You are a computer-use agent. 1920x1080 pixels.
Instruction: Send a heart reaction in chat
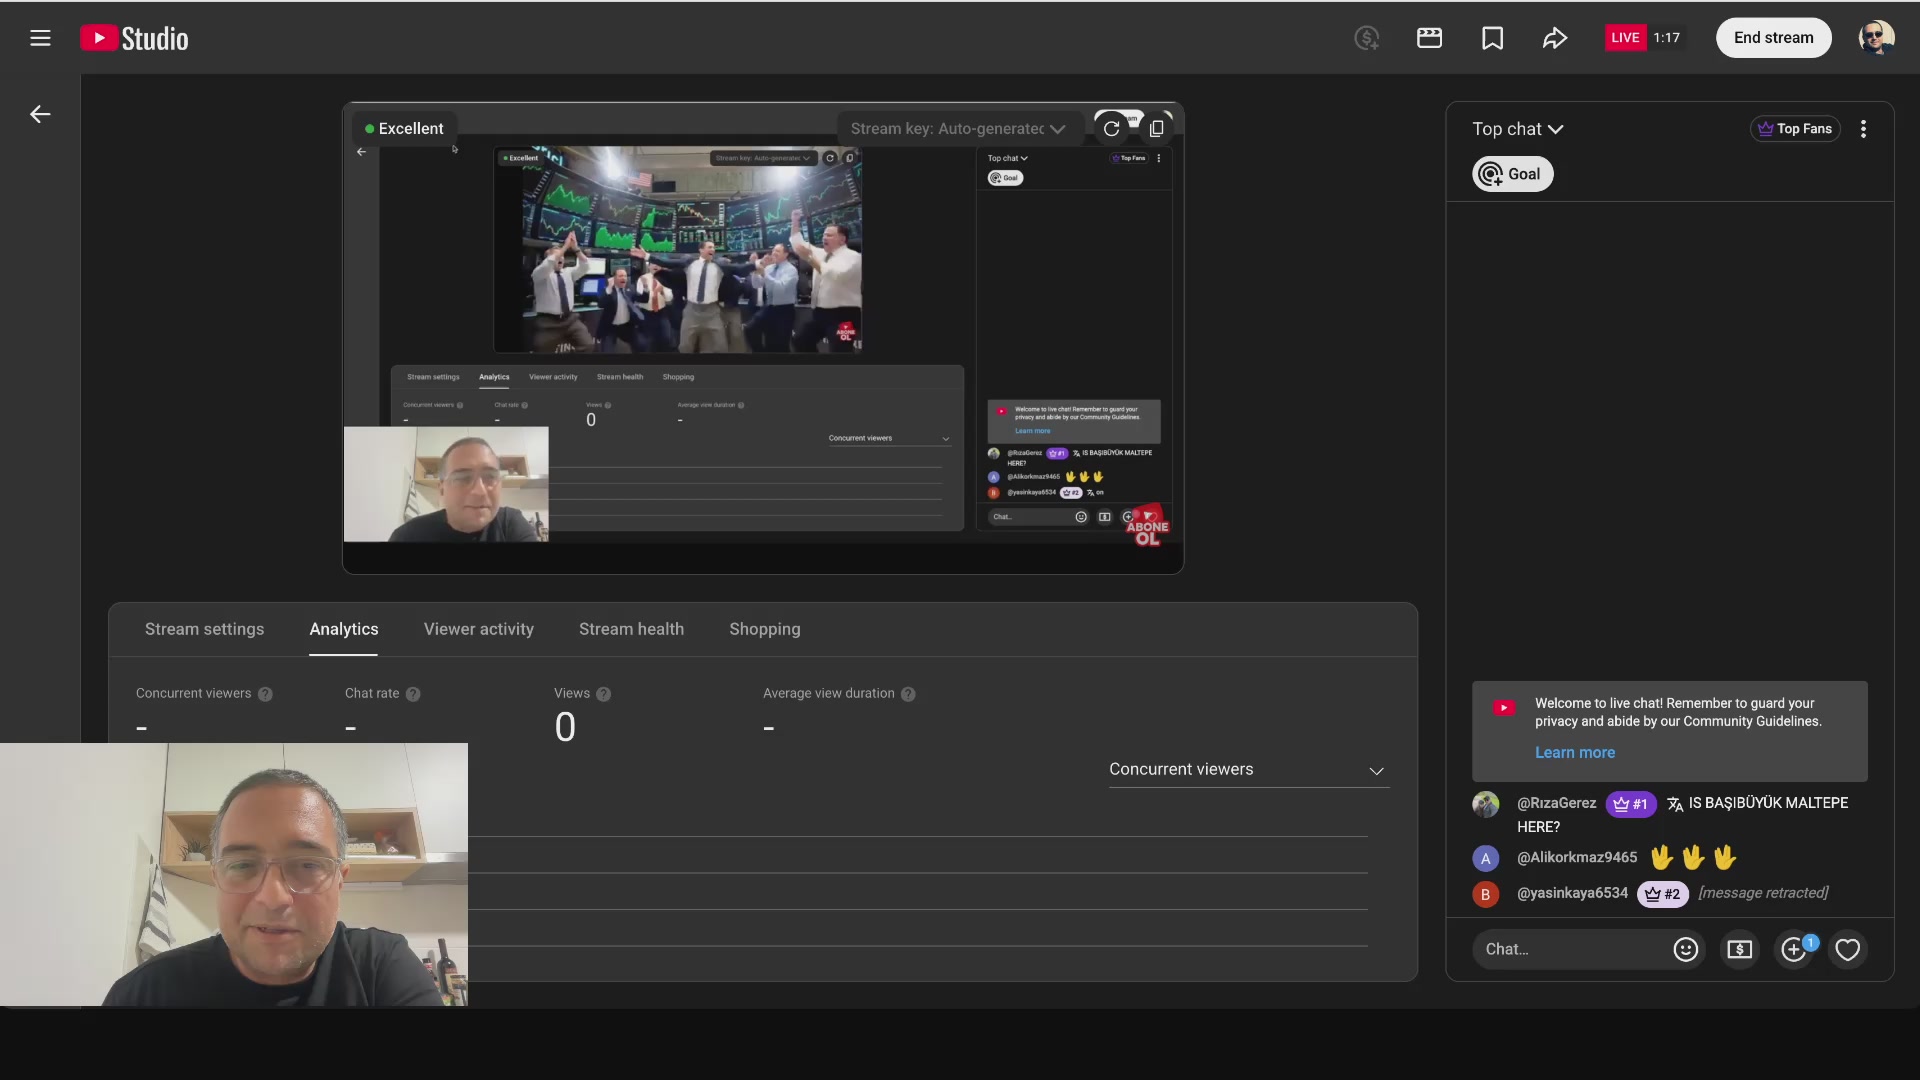(1848, 949)
